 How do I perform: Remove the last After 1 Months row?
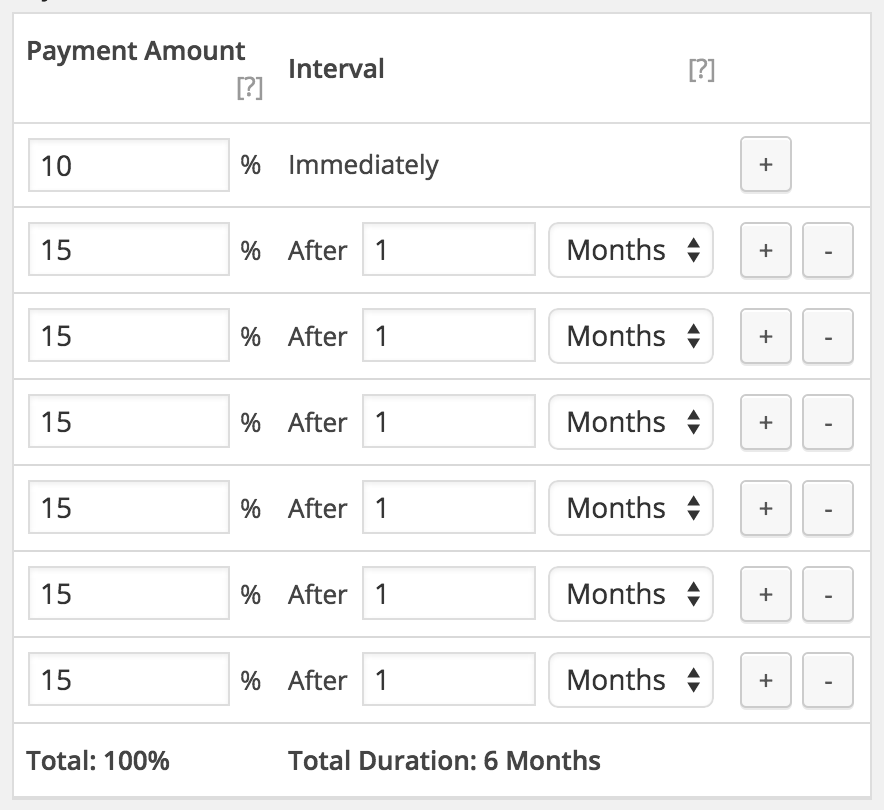pyautogui.click(x=827, y=680)
